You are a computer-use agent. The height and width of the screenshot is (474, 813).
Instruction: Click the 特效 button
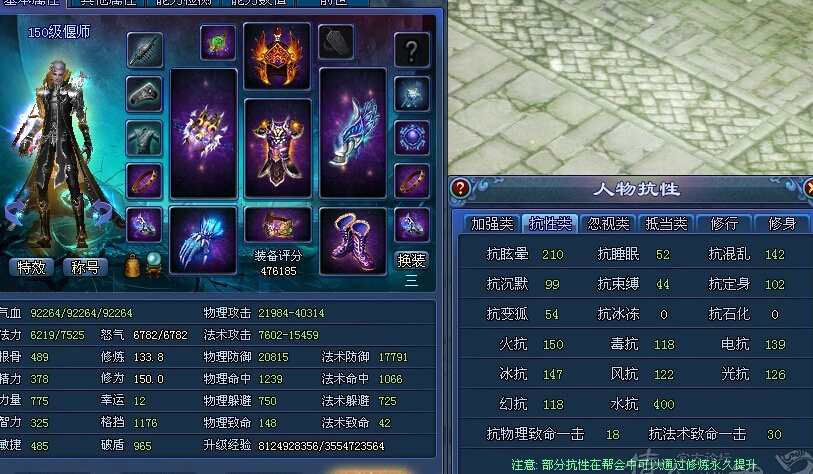coord(31,268)
